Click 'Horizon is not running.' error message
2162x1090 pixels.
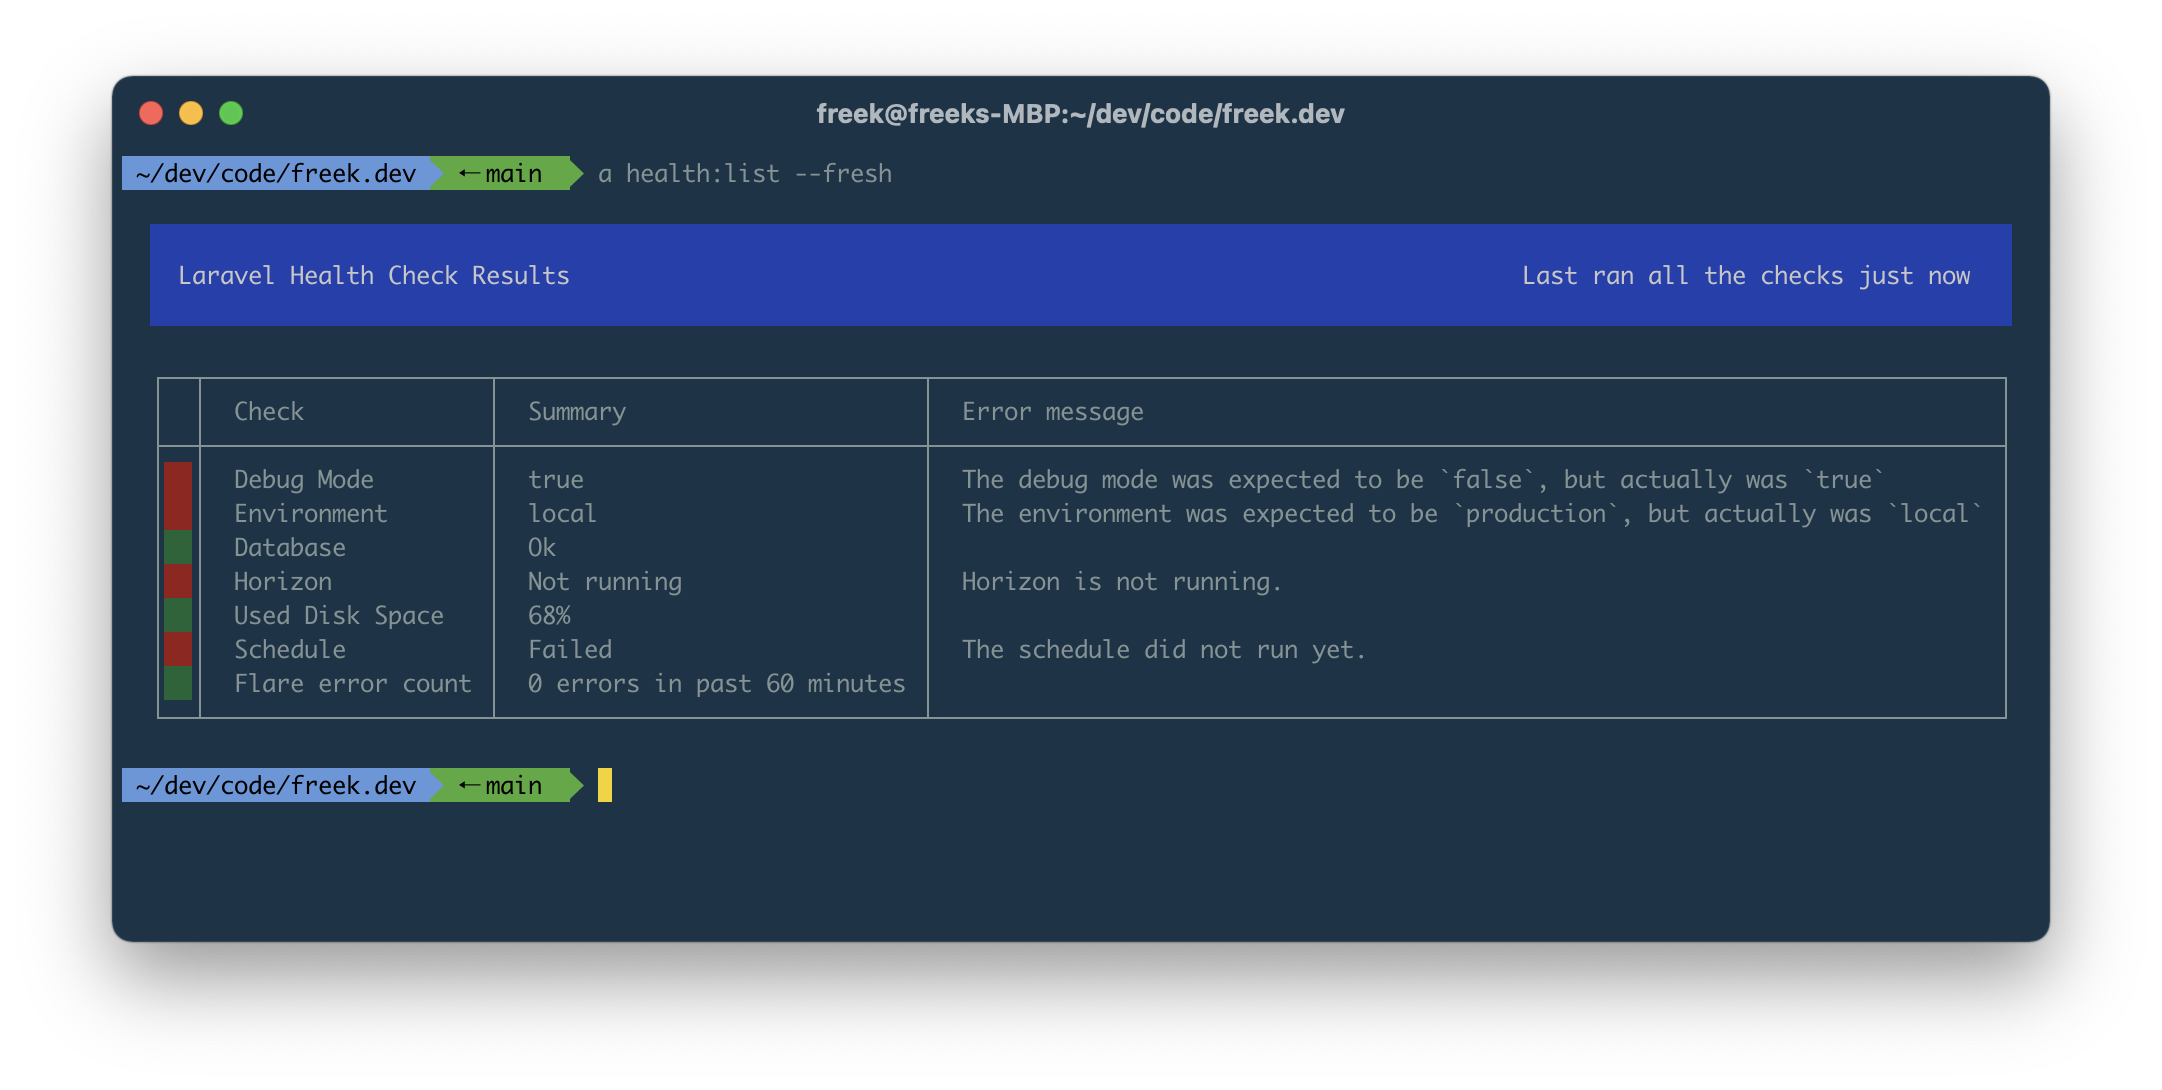[x=1121, y=582]
